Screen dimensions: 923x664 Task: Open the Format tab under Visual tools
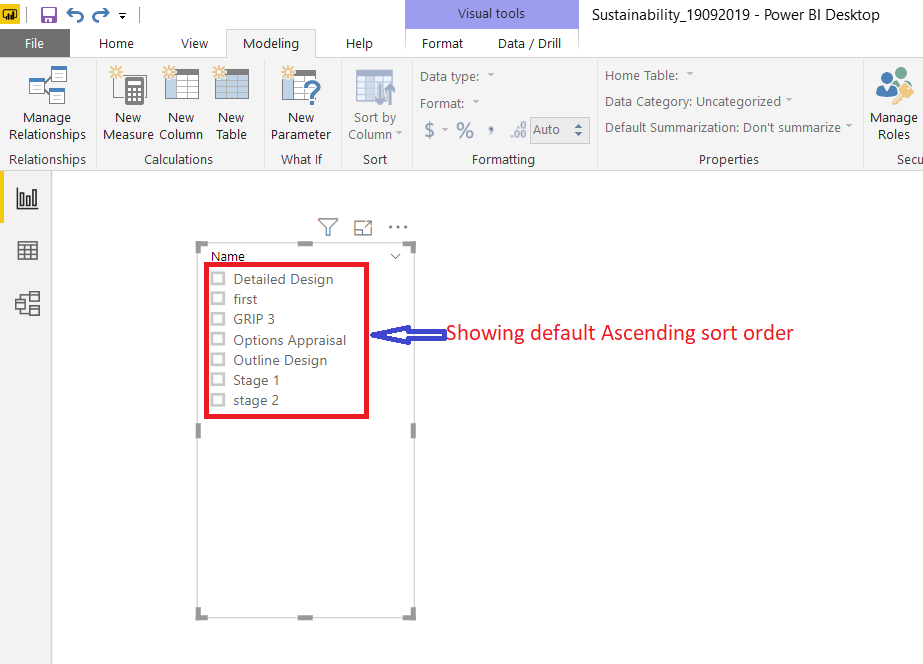[442, 44]
